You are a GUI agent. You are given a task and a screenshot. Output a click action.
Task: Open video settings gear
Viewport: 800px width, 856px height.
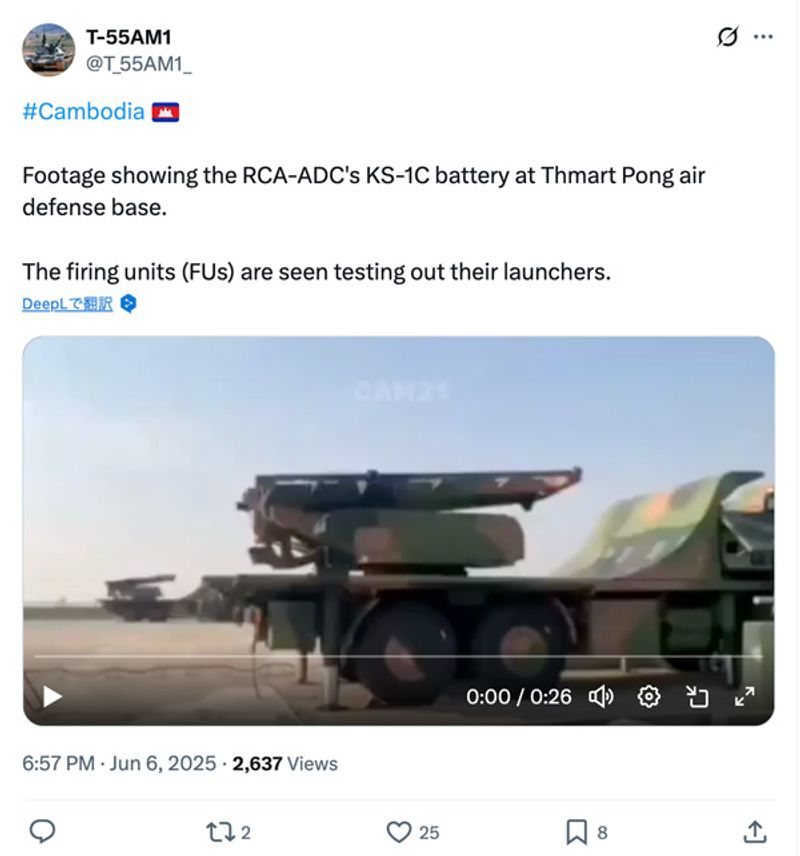649,696
